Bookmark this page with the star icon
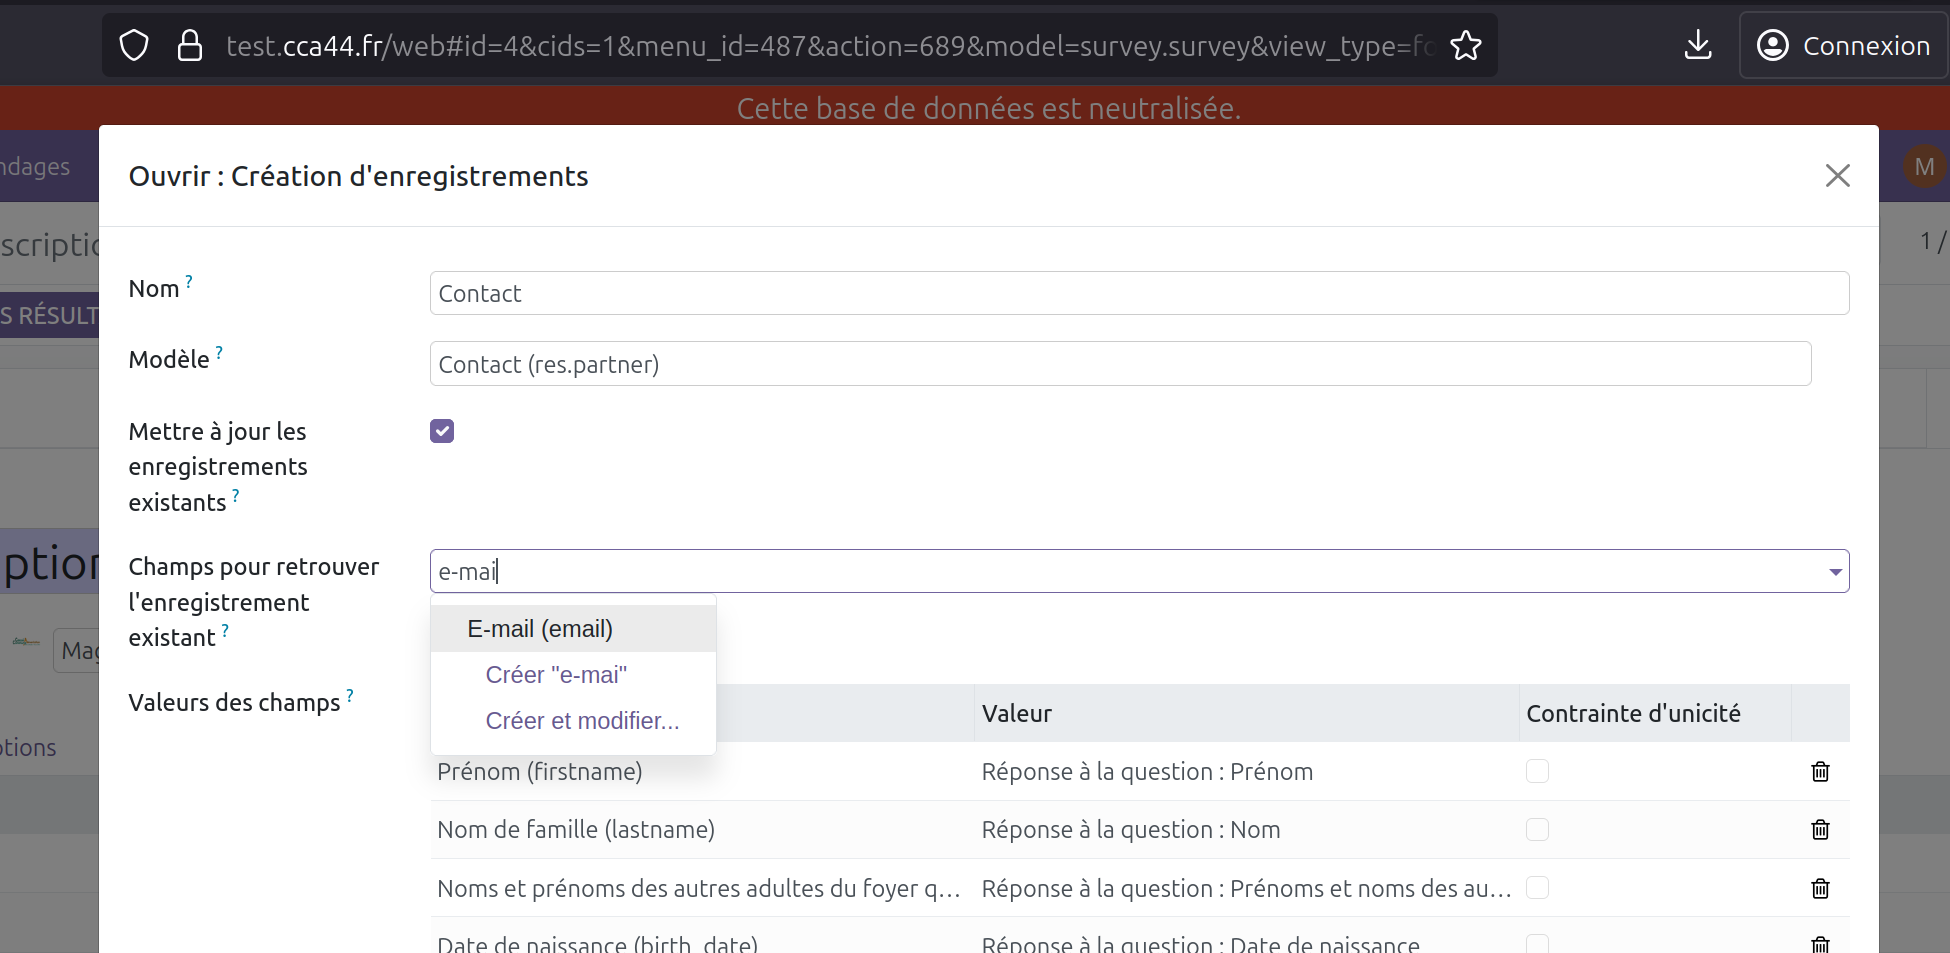This screenshot has height=953, width=1950. coord(1465,46)
